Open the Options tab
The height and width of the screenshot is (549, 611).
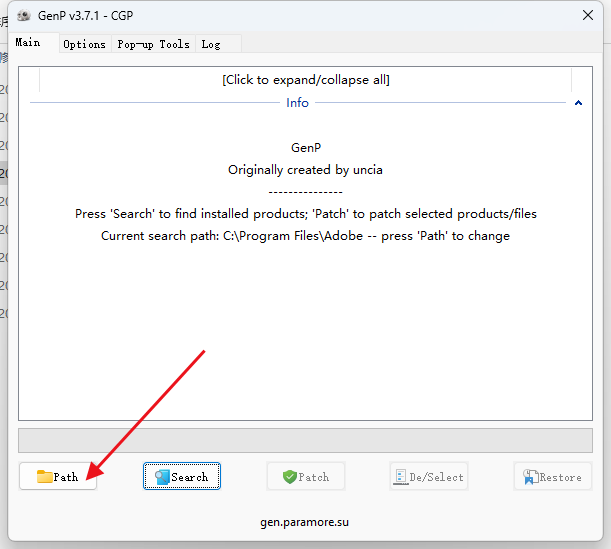(85, 44)
